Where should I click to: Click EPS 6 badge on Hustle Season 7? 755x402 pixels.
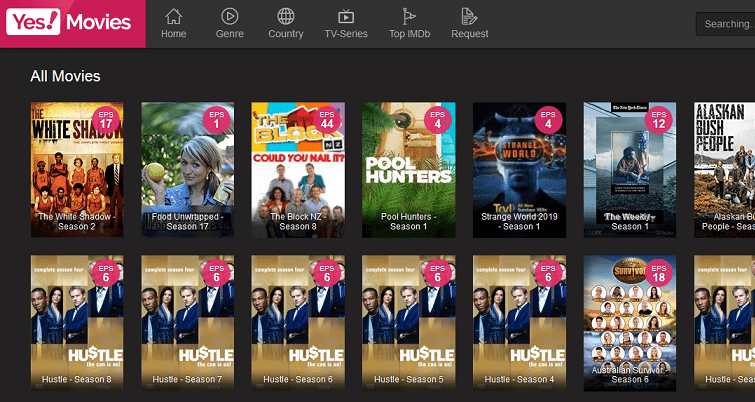[216, 273]
